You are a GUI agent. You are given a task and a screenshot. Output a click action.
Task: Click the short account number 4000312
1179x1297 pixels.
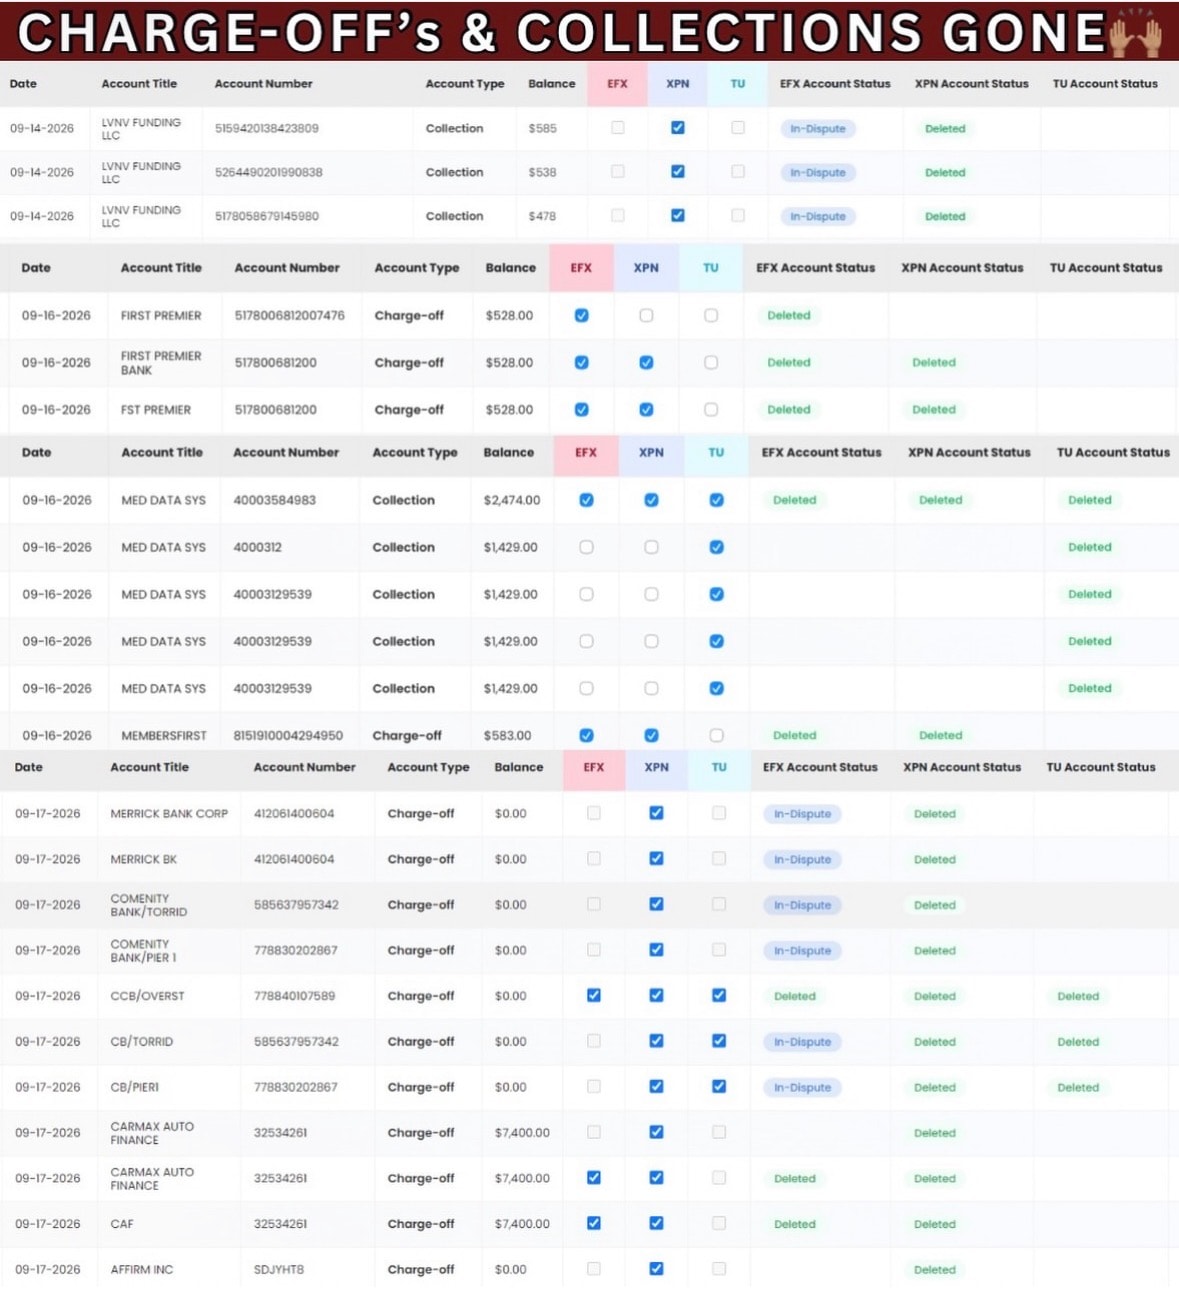point(258,547)
